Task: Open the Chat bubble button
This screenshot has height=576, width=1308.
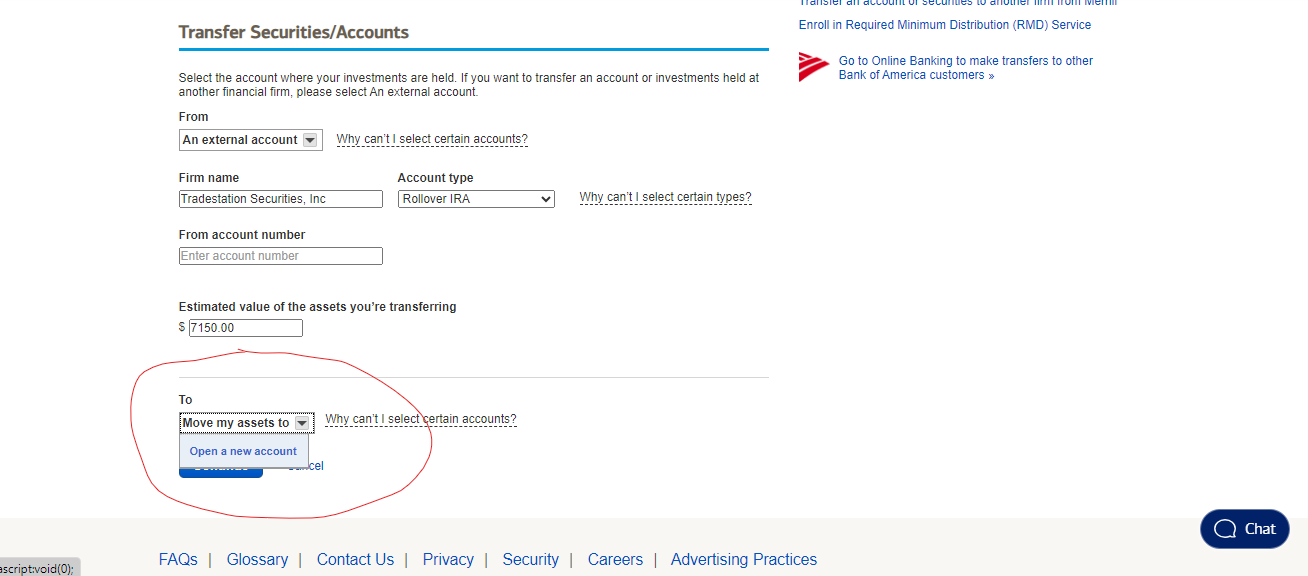Action: coord(1244,529)
